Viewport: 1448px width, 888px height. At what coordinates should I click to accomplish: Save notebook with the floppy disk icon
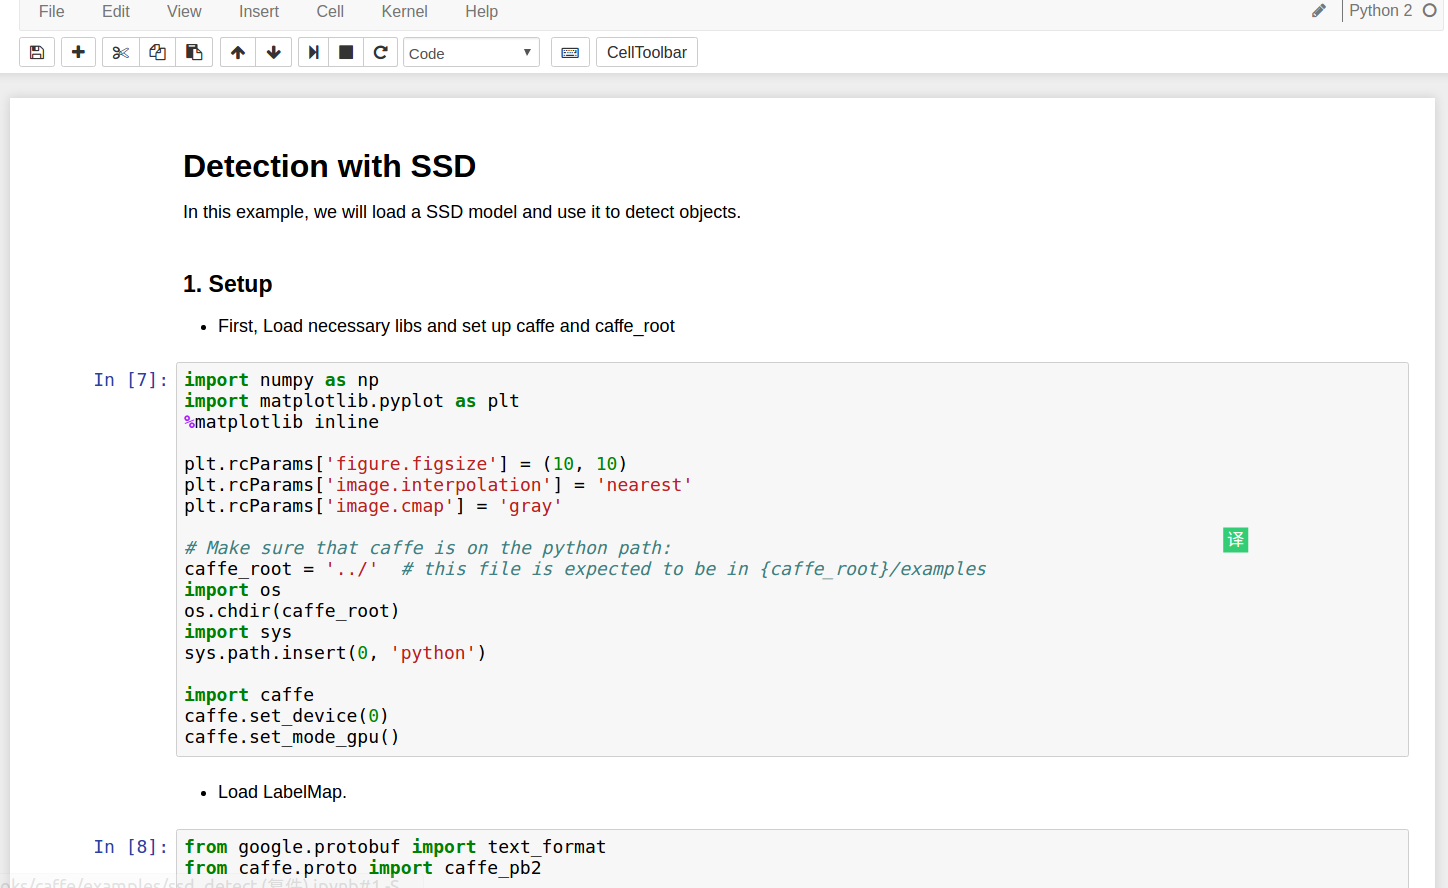point(37,52)
